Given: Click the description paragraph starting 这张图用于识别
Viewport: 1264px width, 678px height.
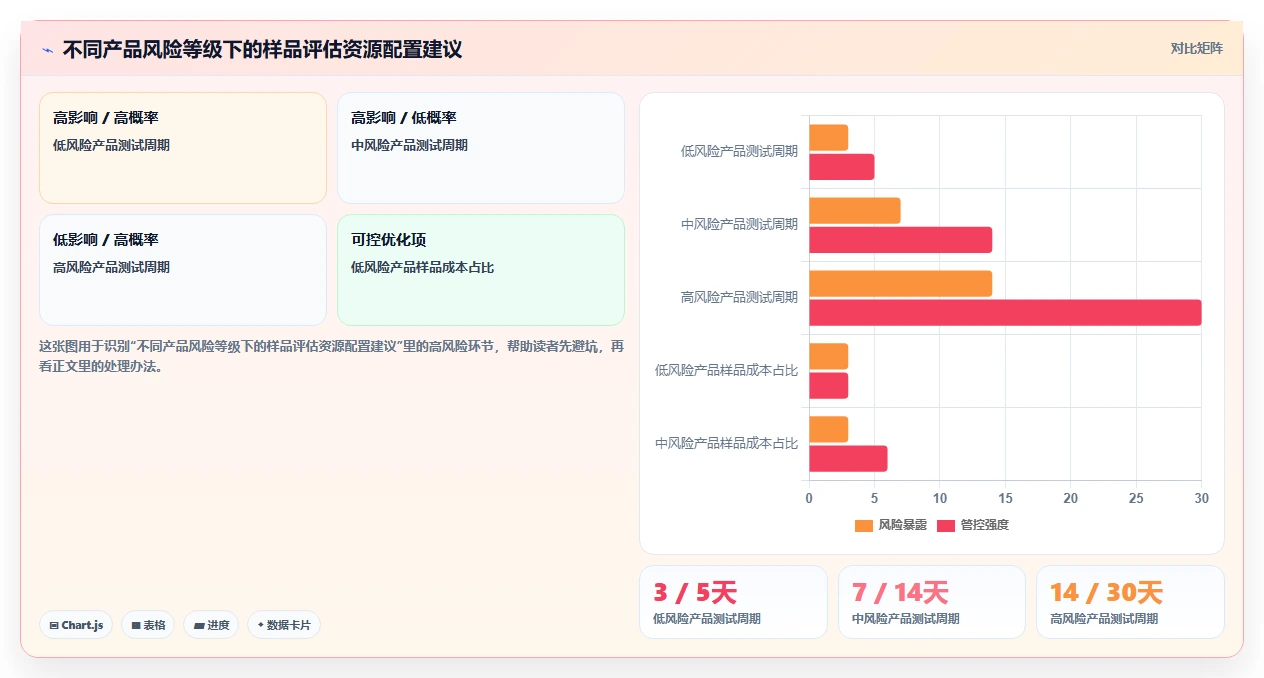Looking at the screenshot, I should point(332,356).
